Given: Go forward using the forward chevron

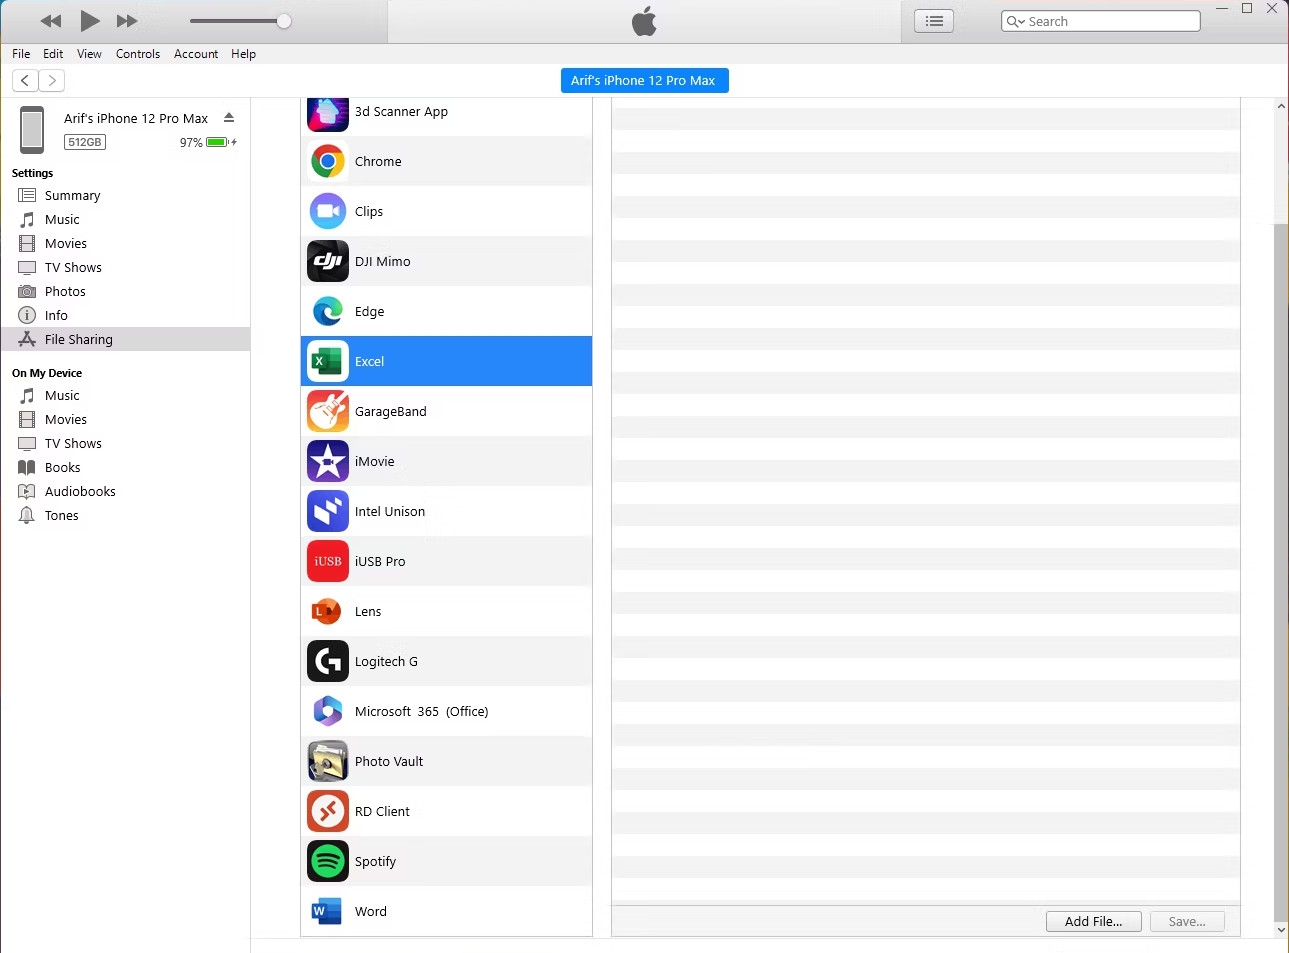Looking at the screenshot, I should click(x=52, y=80).
